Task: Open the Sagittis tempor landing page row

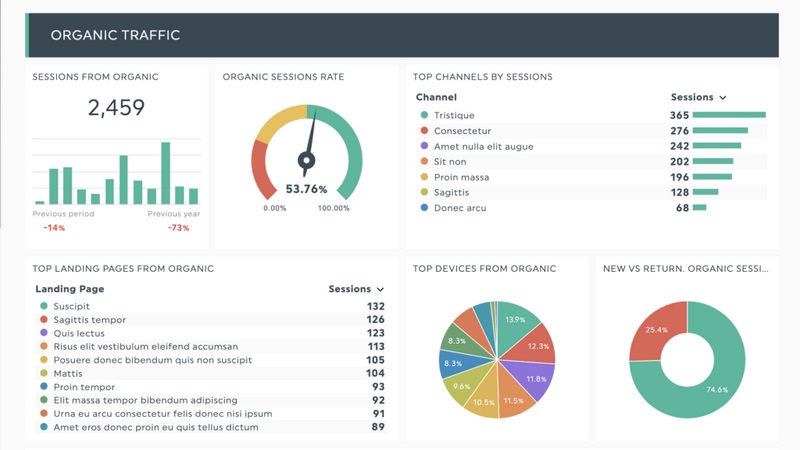Action: click(x=212, y=319)
